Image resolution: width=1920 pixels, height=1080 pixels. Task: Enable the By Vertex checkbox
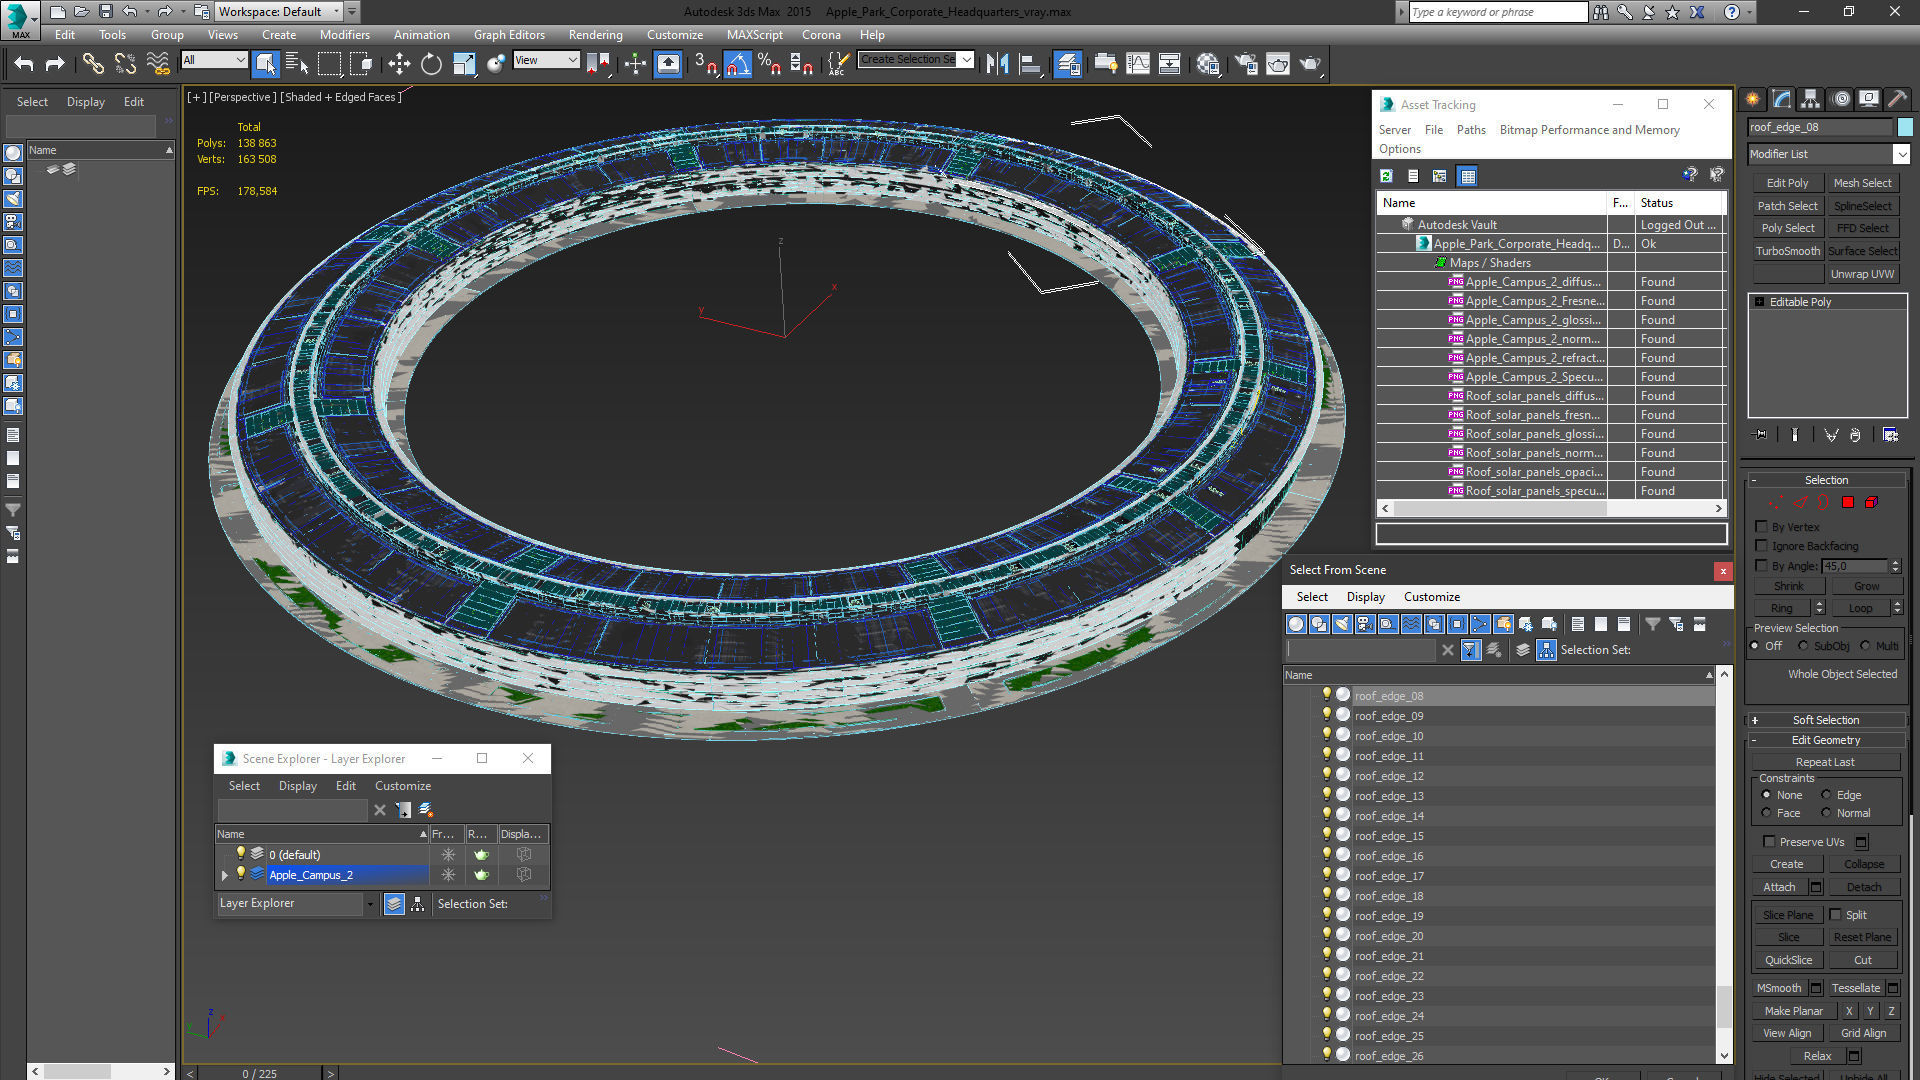pyautogui.click(x=1762, y=526)
